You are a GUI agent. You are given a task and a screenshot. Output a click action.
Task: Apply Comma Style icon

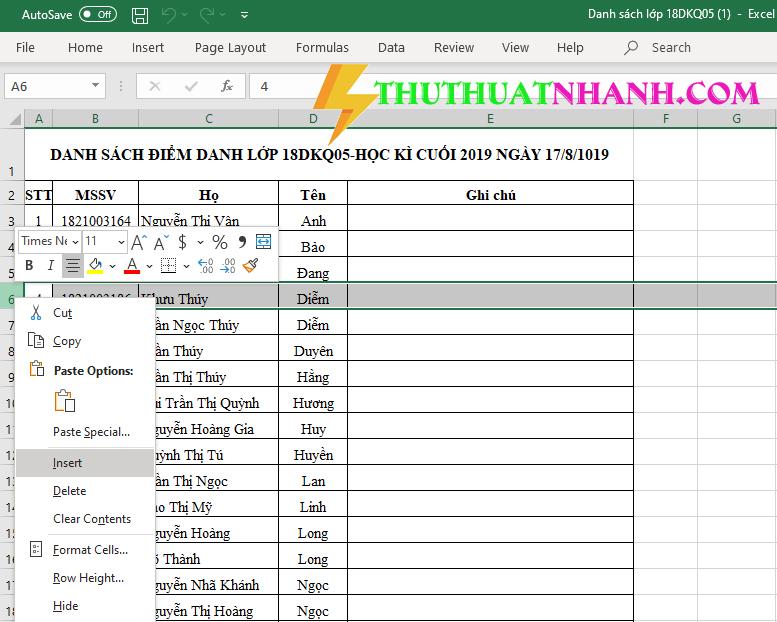coord(242,242)
